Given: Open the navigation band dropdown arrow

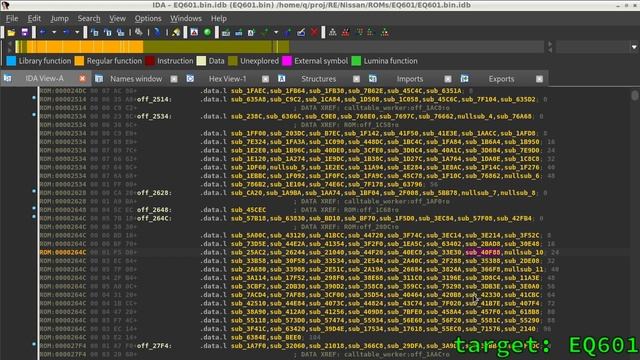Looking at the screenshot, I should click(634, 47).
